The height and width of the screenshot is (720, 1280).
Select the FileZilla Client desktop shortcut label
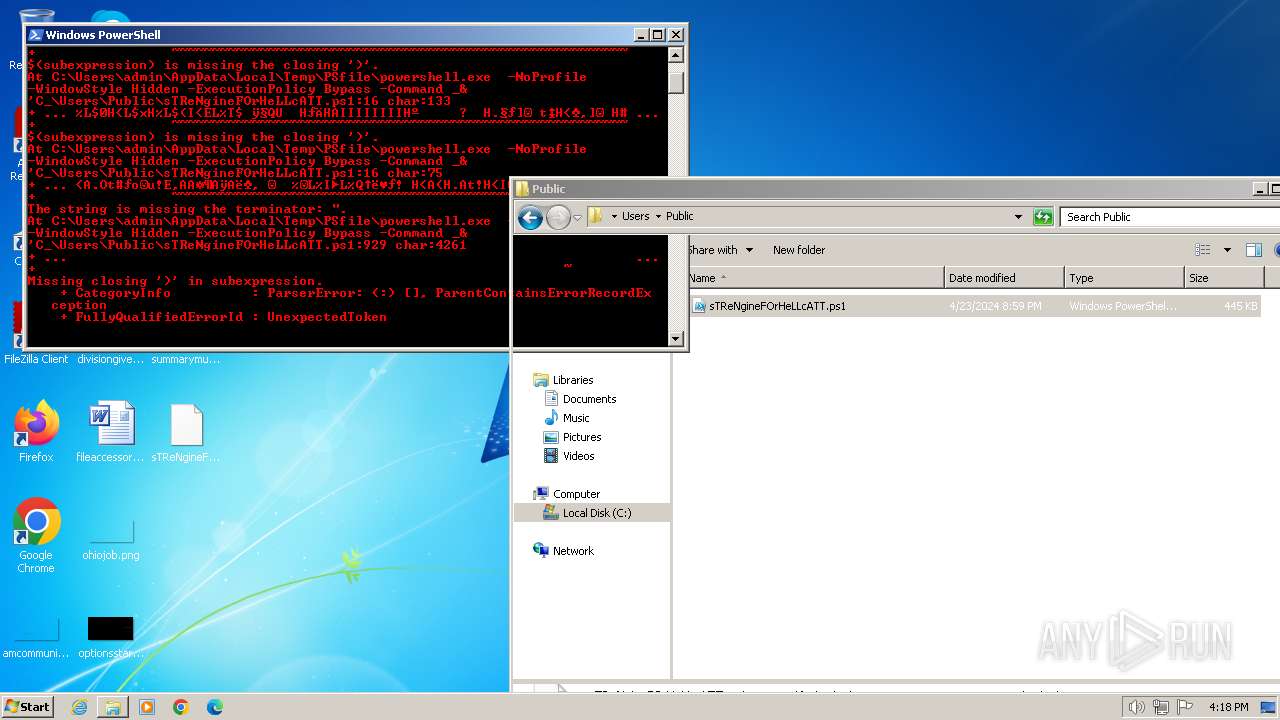(x=36, y=359)
